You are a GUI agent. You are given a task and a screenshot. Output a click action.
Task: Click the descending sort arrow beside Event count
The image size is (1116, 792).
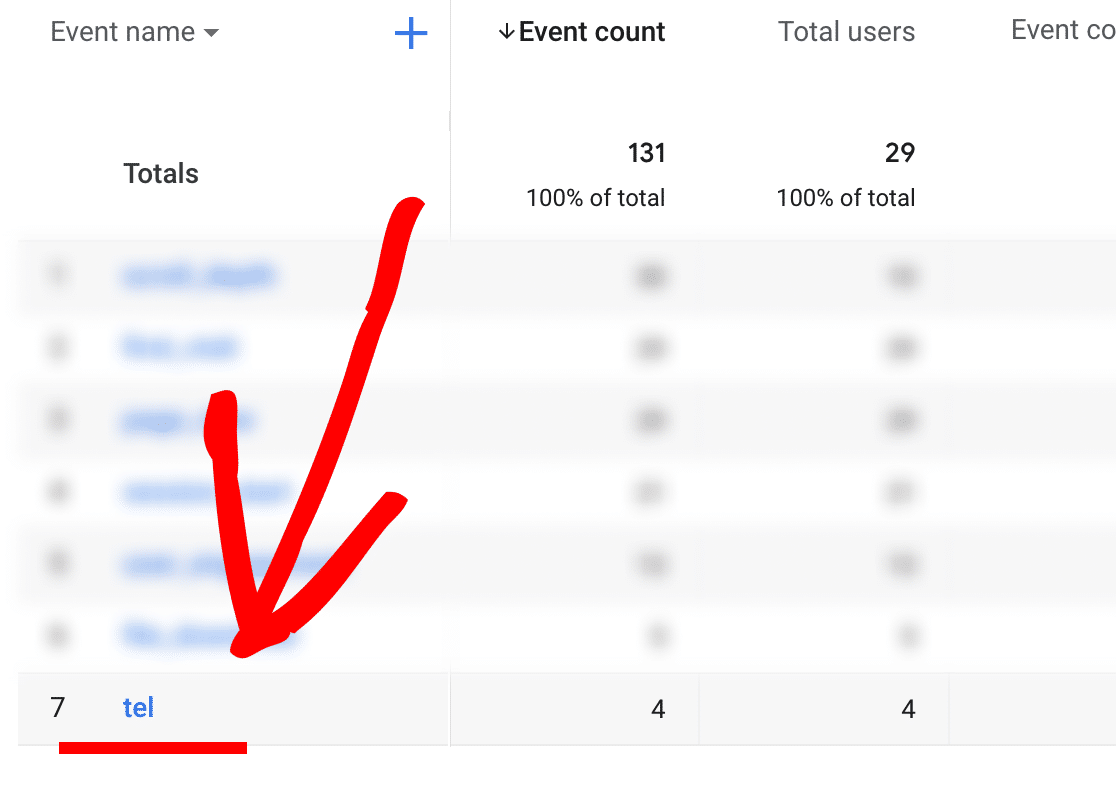tap(506, 31)
